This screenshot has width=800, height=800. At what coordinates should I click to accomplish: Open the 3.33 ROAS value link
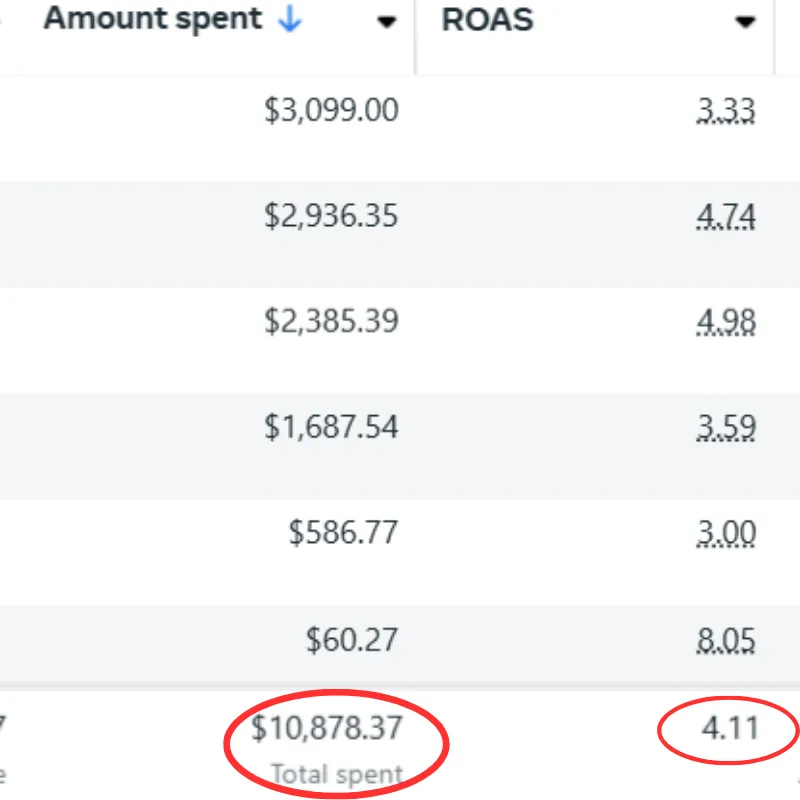[726, 110]
